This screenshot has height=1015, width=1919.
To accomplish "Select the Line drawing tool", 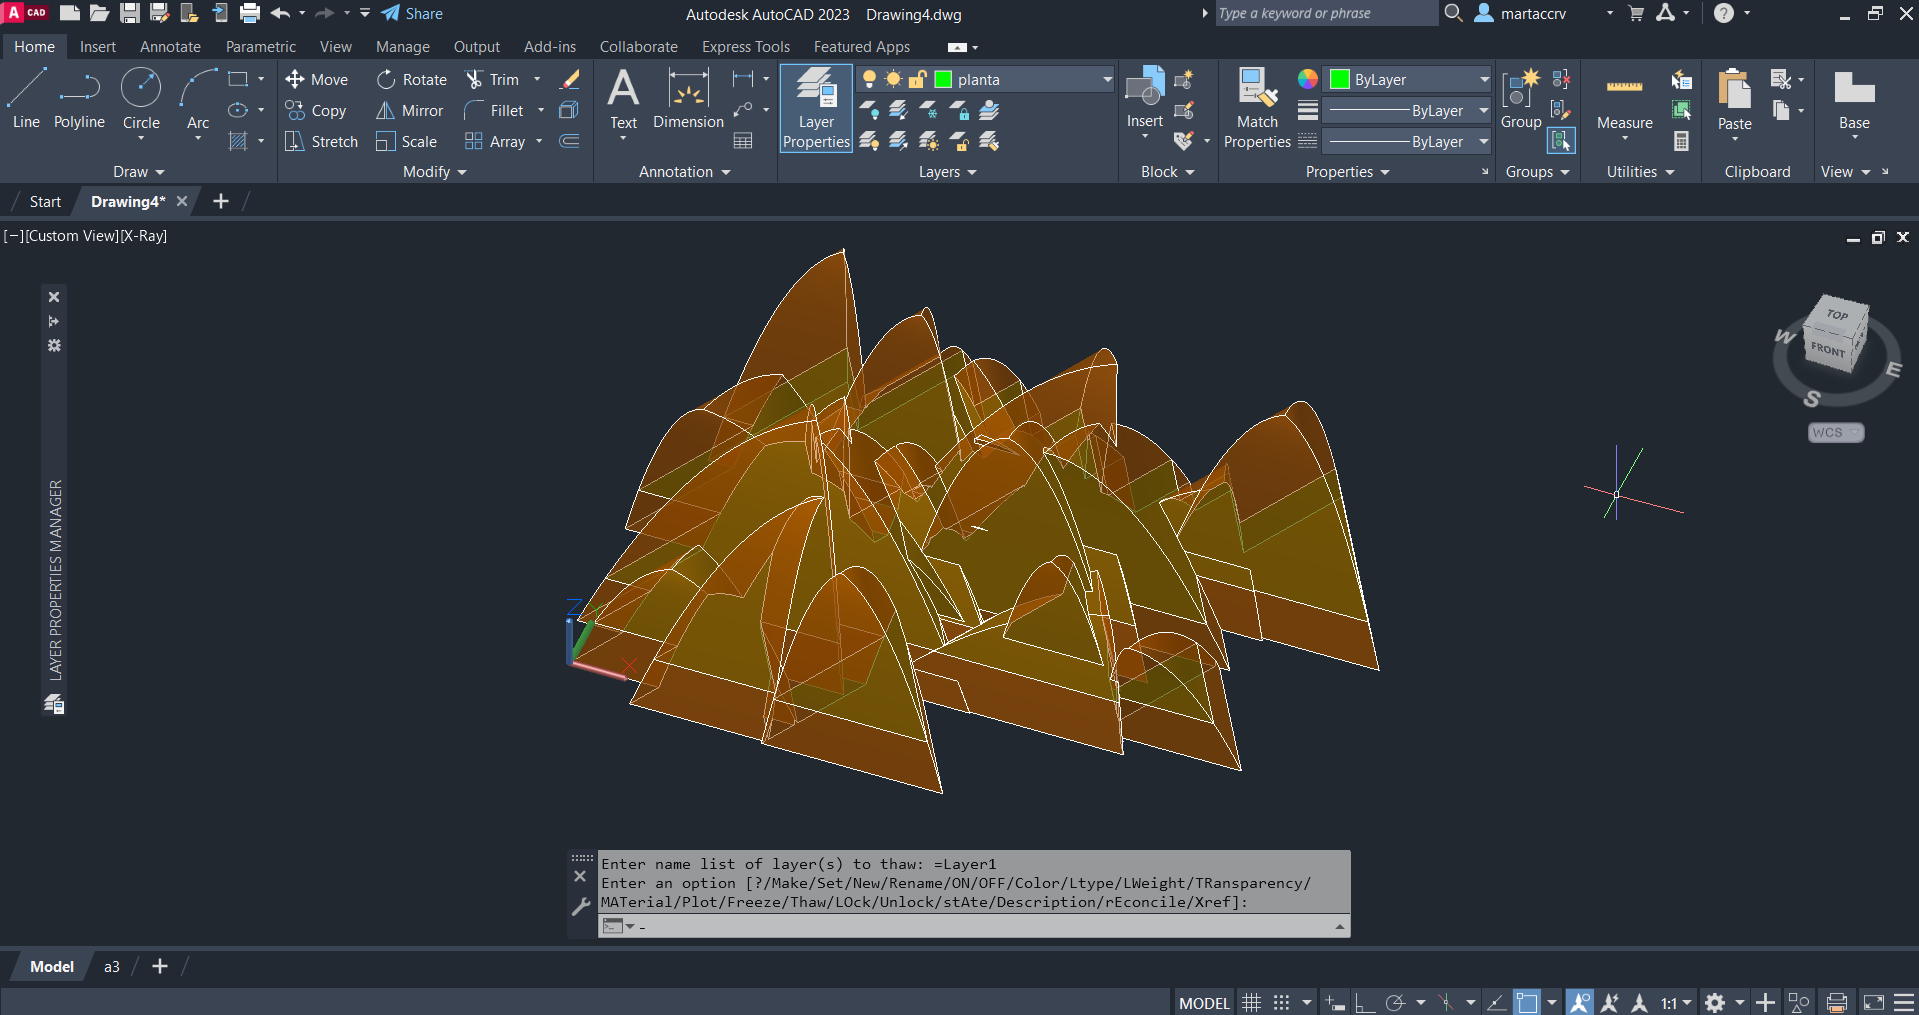I will click(x=26, y=99).
